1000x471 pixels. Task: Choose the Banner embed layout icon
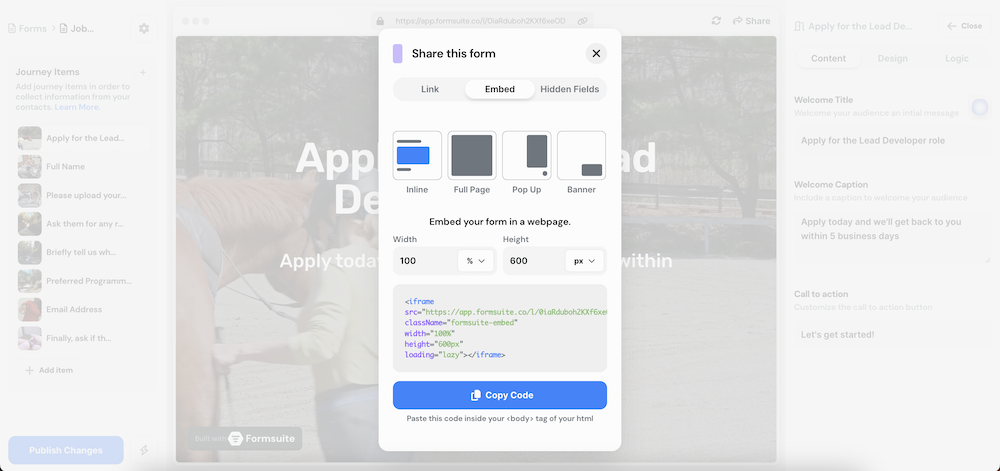(581, 155)
